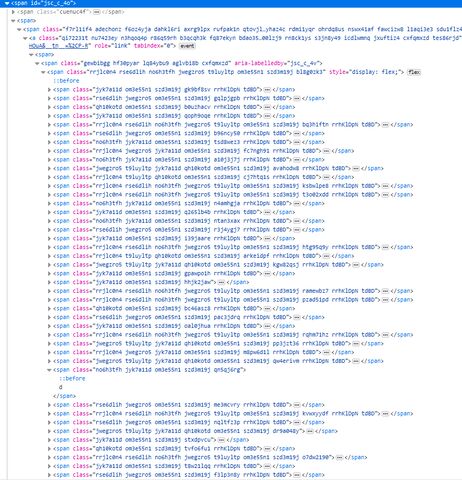
Task: Select the ::before pseudo-element under display flex span
Action: click(66, 81)
